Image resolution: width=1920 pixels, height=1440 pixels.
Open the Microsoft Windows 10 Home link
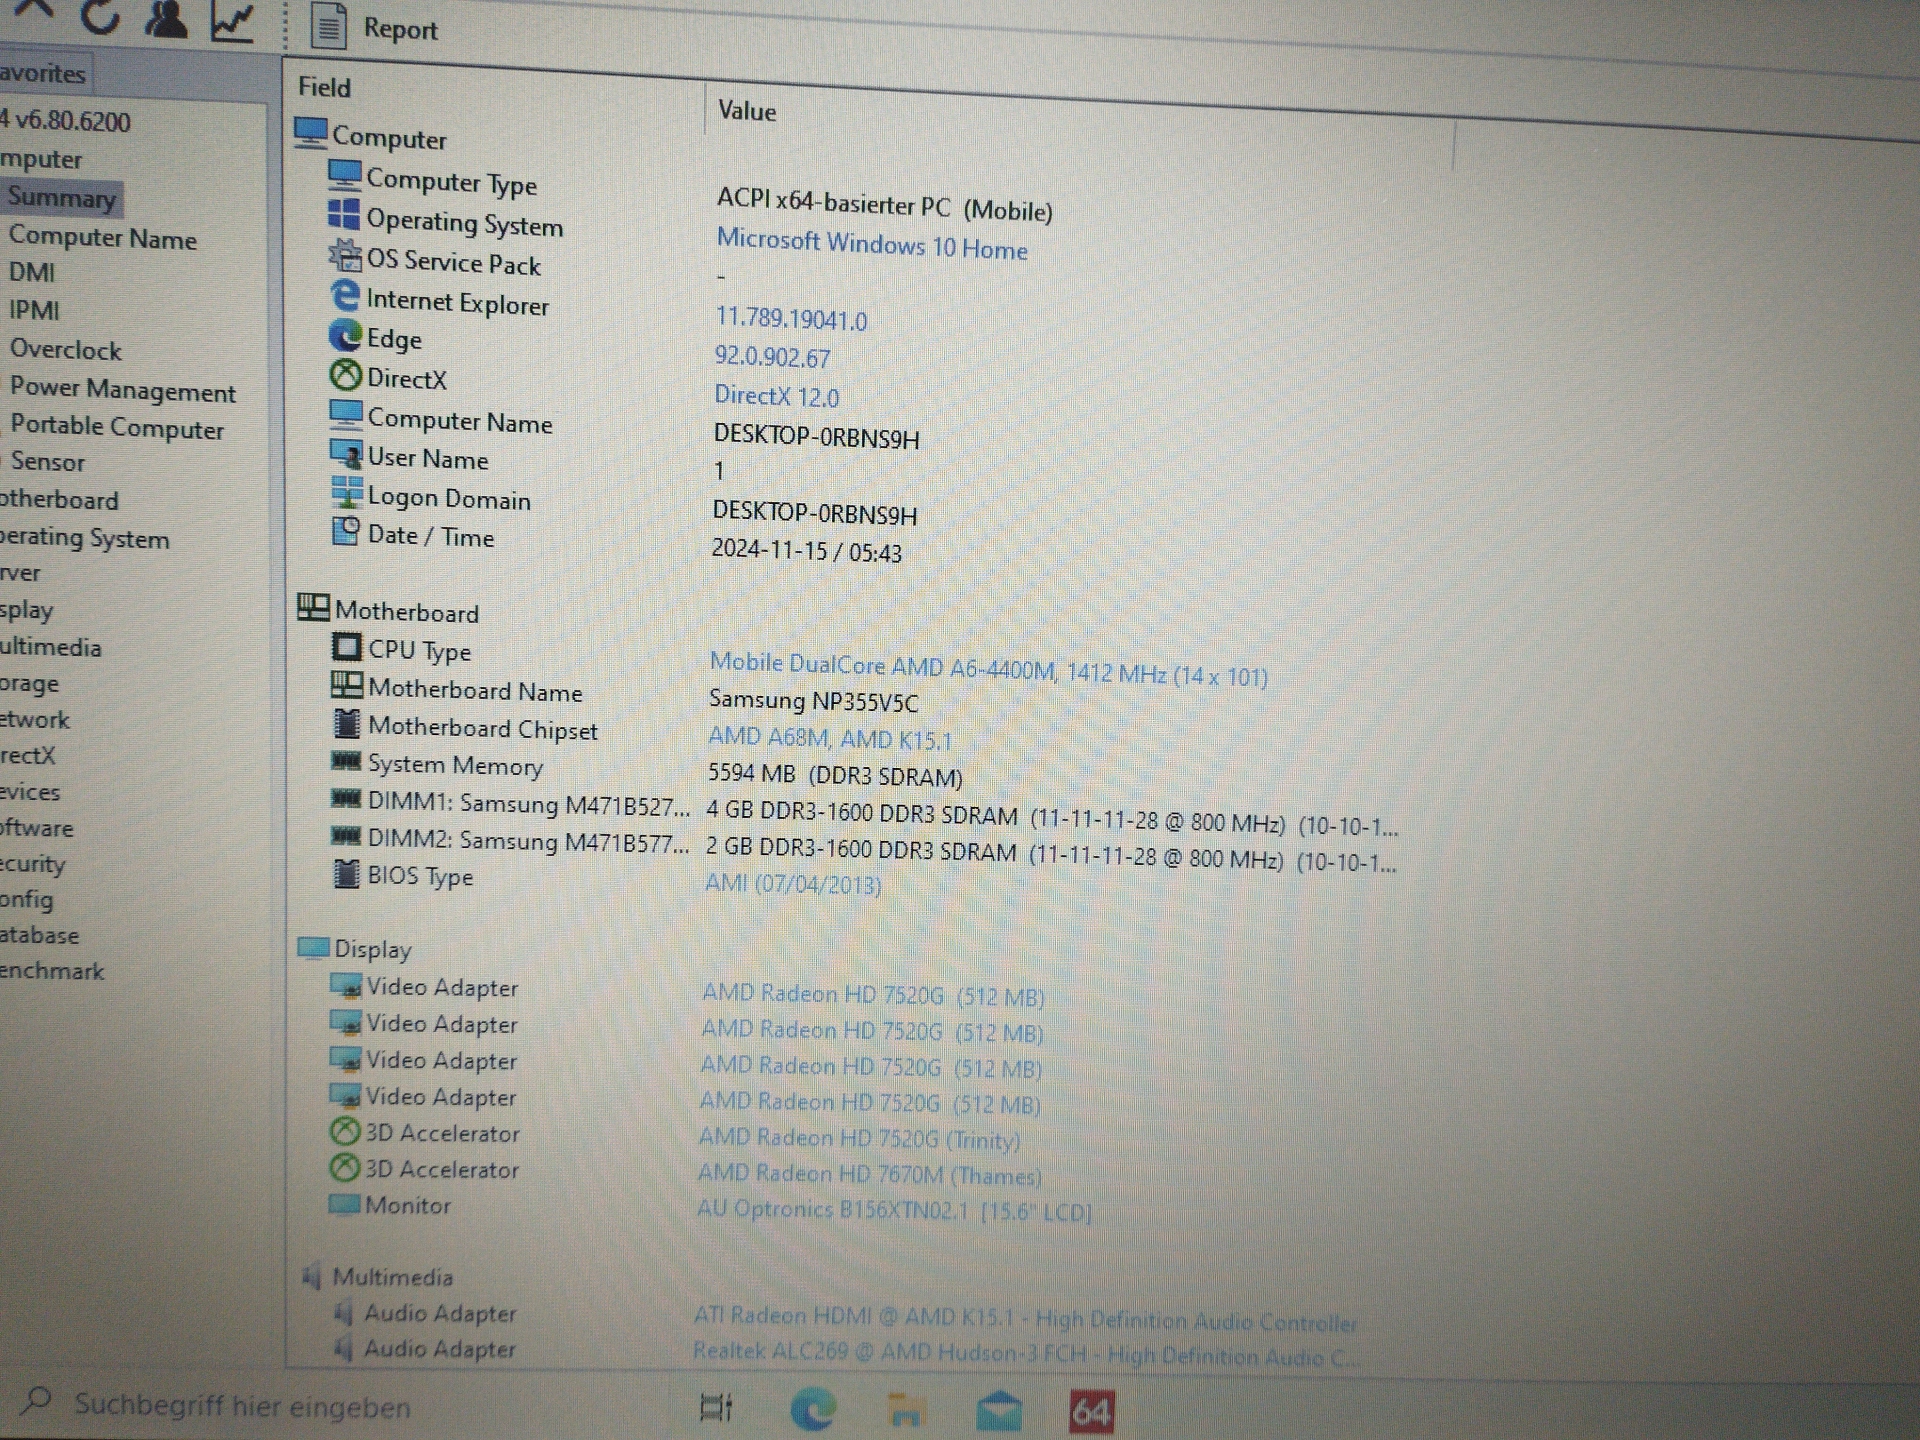click(x=871, y=244)
